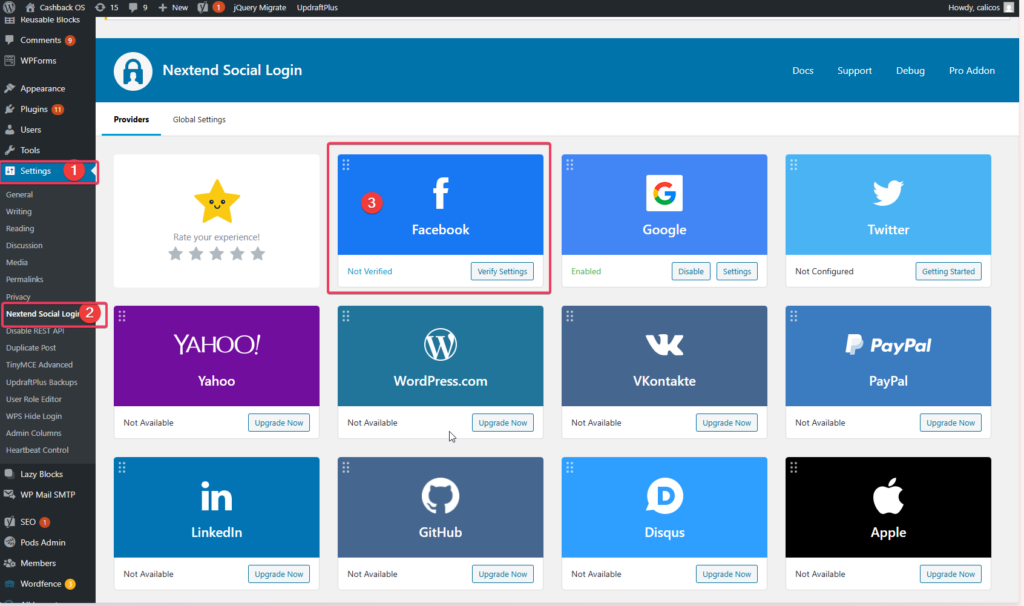1024x606 pixels.
Task: Switch to the Providers tab
Action: tap(131, 120)
